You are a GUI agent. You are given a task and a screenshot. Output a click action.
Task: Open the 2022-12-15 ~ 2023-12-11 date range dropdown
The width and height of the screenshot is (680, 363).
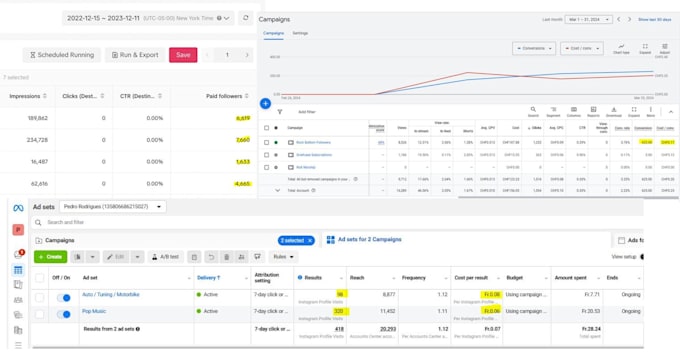tap(148, 18)
